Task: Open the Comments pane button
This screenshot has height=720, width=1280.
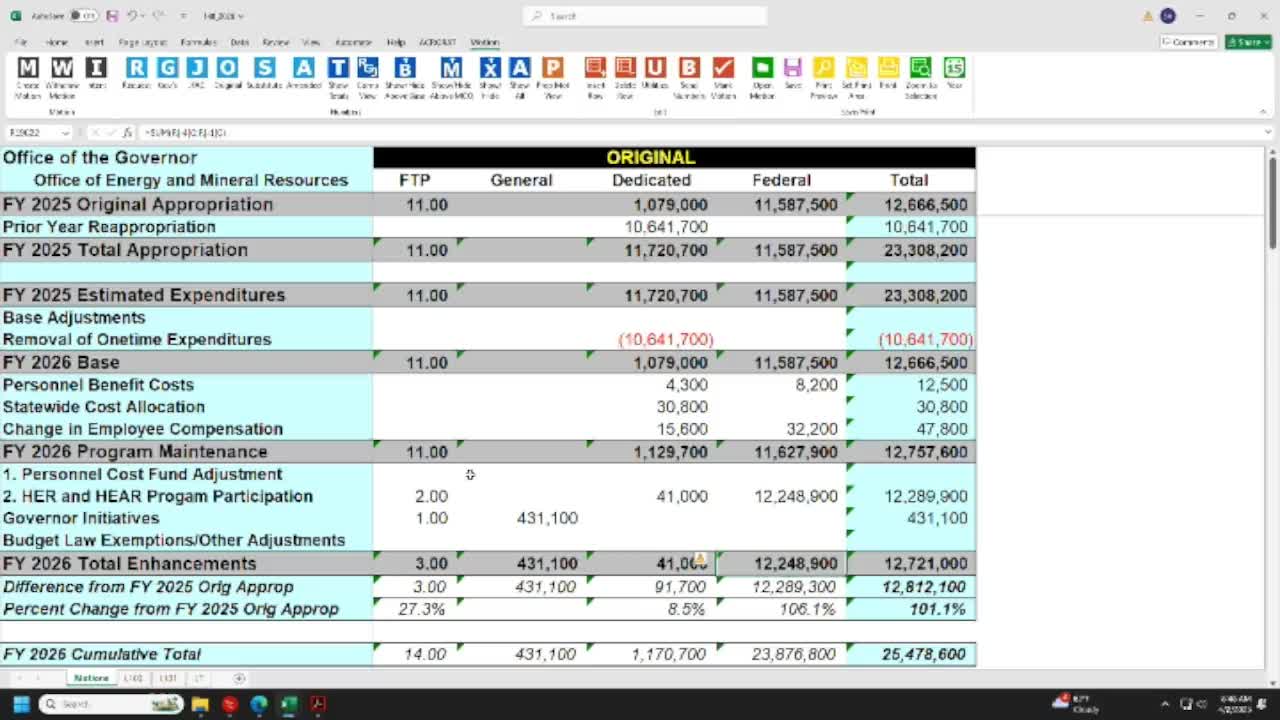Action: coord(1188,42)
